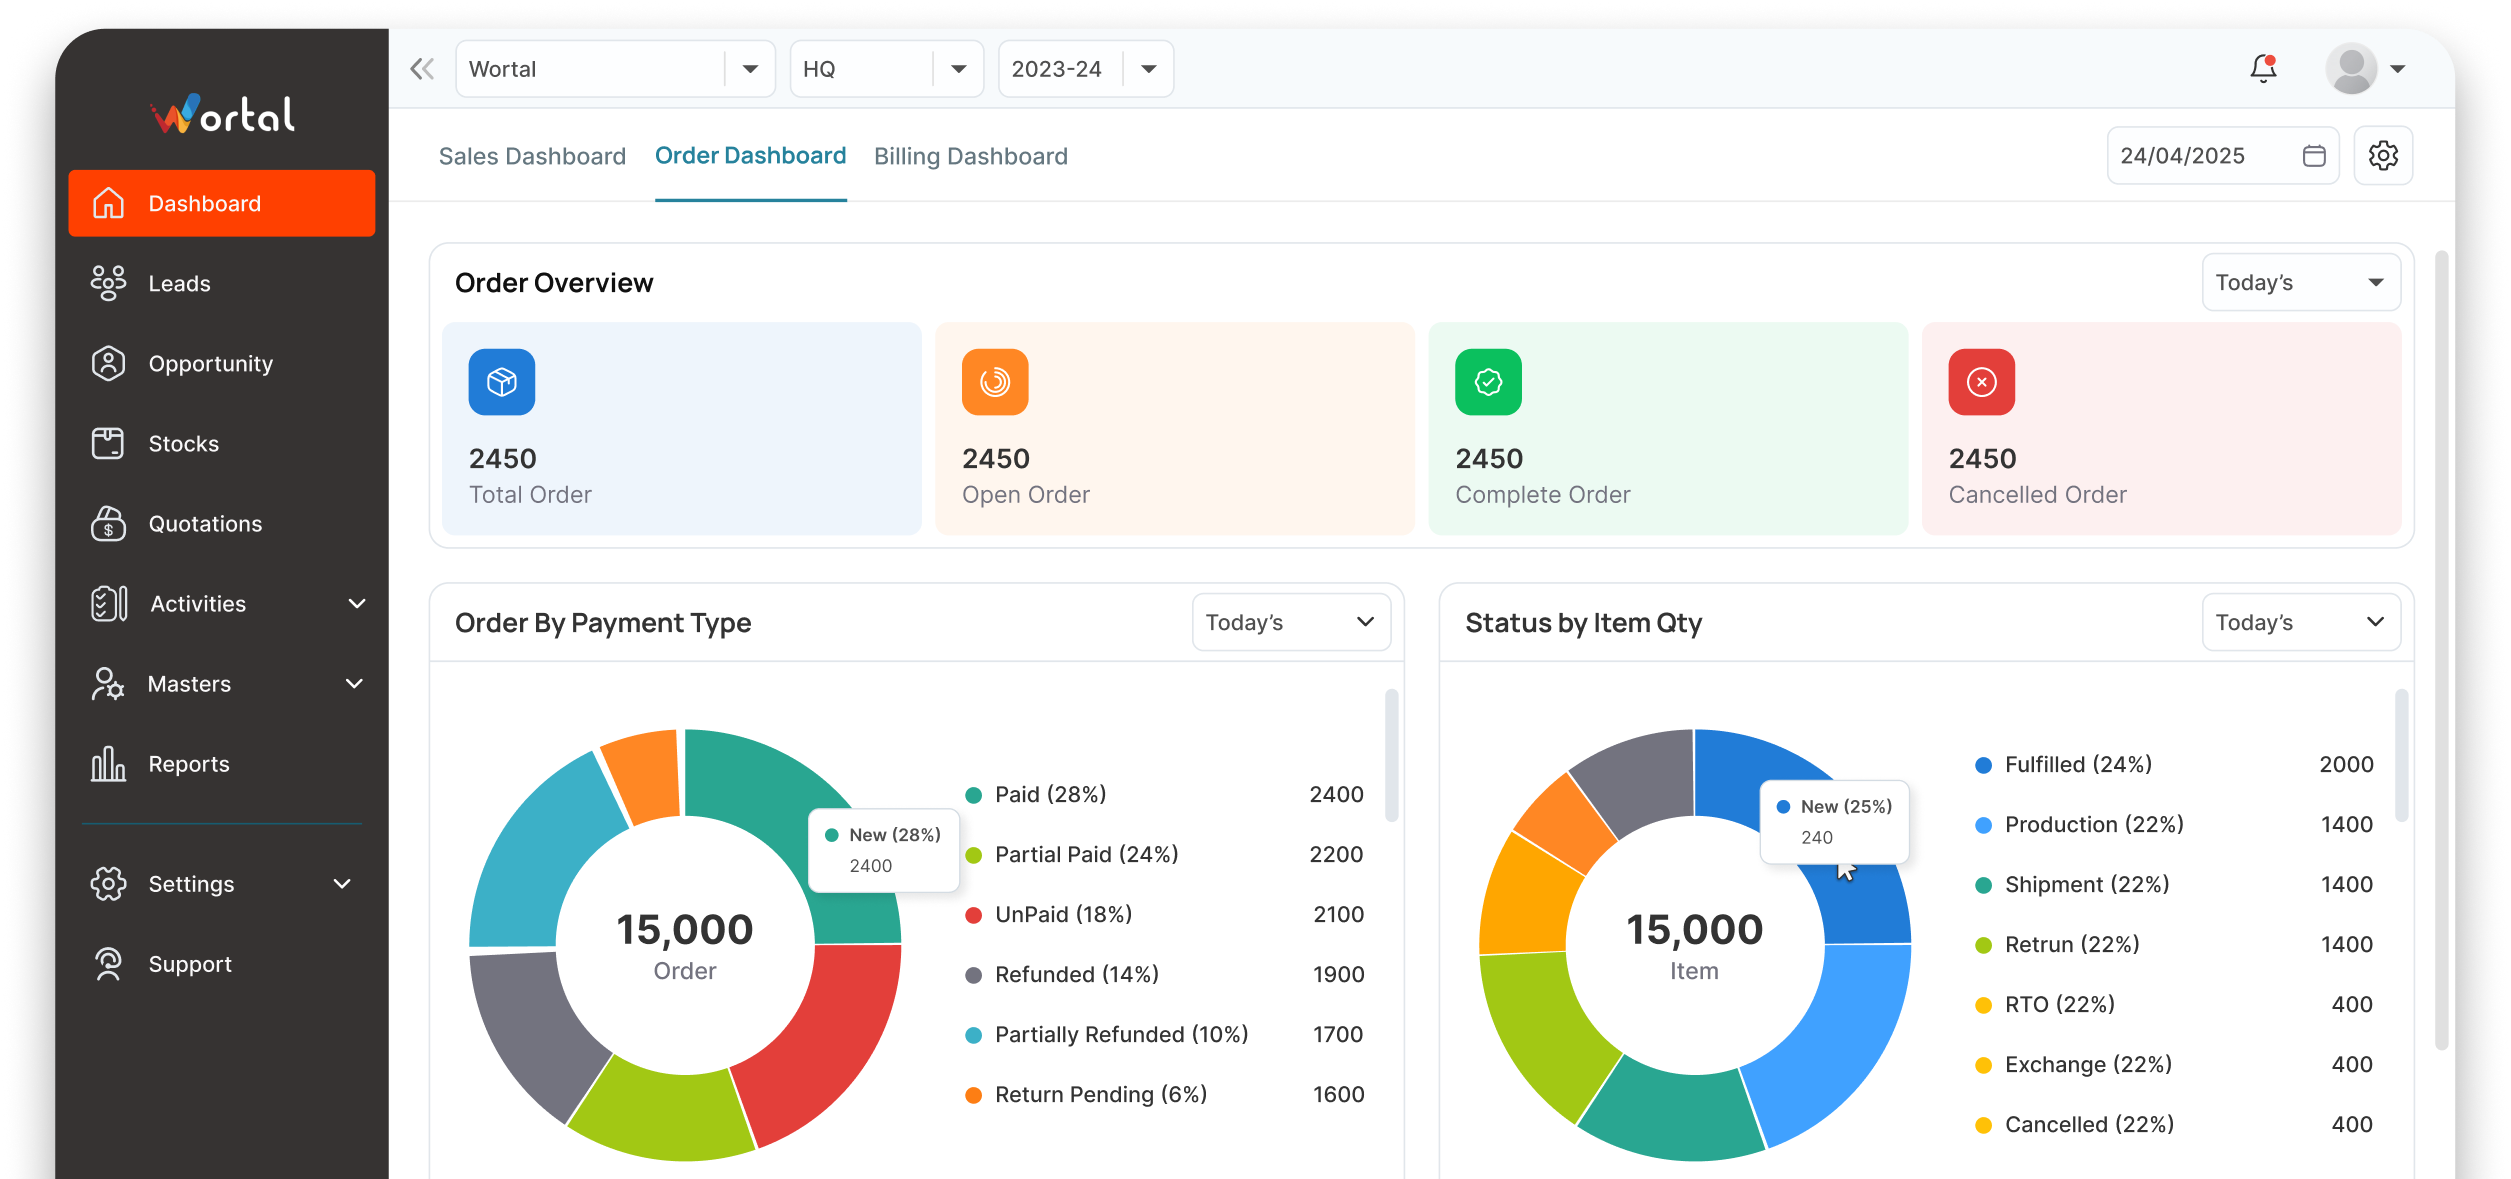Open the Wortal company dropdown
This screenshot has width=2511, height=1179.
pos(615,69)
